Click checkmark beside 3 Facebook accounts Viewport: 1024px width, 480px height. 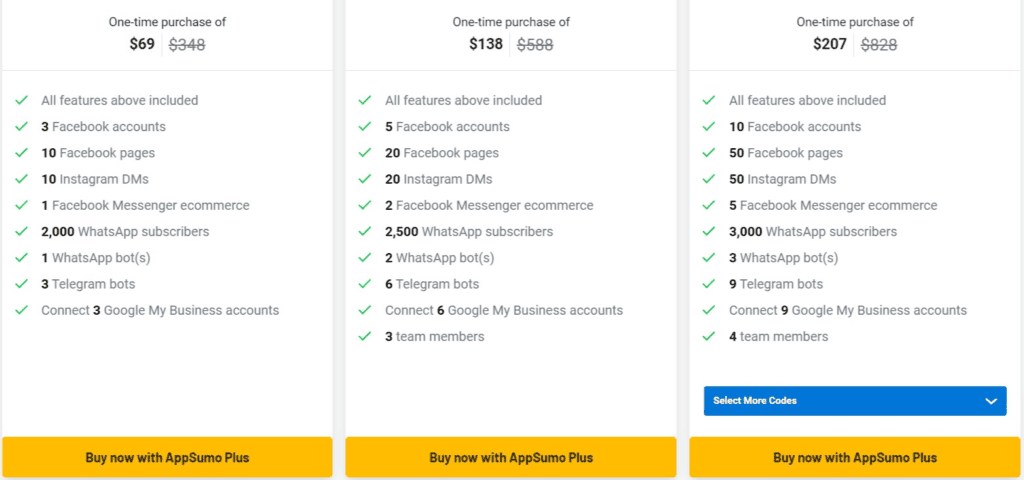point(21,127)
